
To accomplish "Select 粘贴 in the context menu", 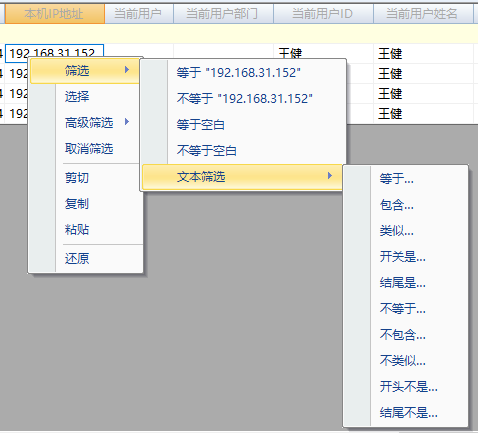I will (77, 230).
